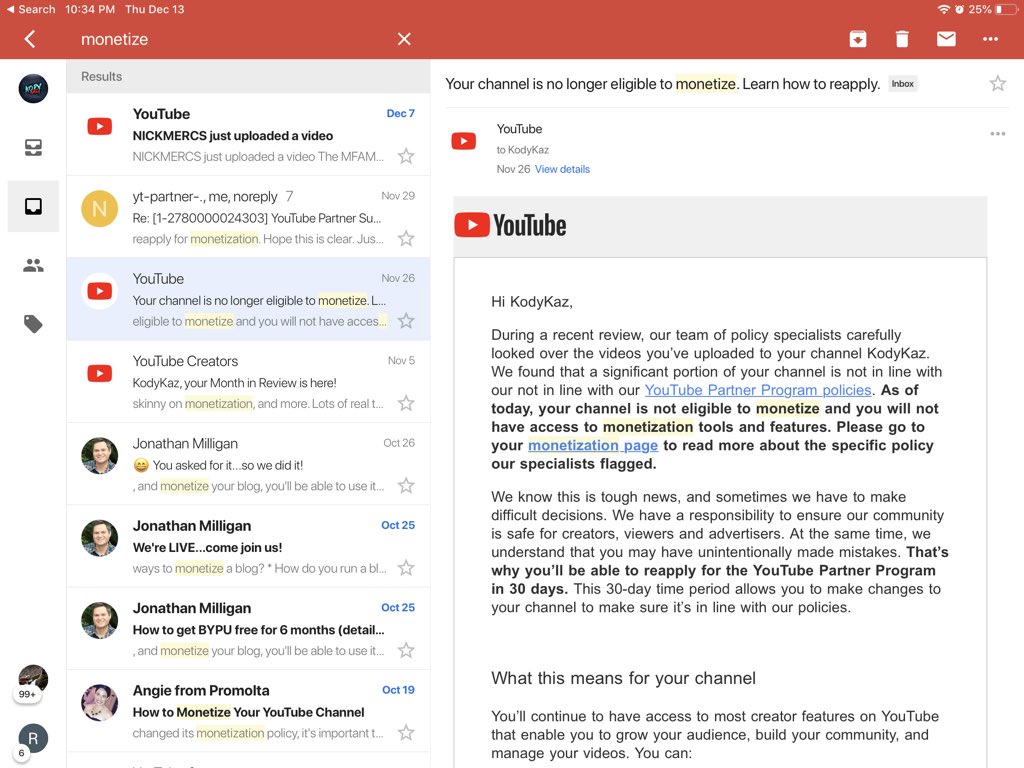Star the open email in the header
The image size is (1024, 768).
pos(997,84)
